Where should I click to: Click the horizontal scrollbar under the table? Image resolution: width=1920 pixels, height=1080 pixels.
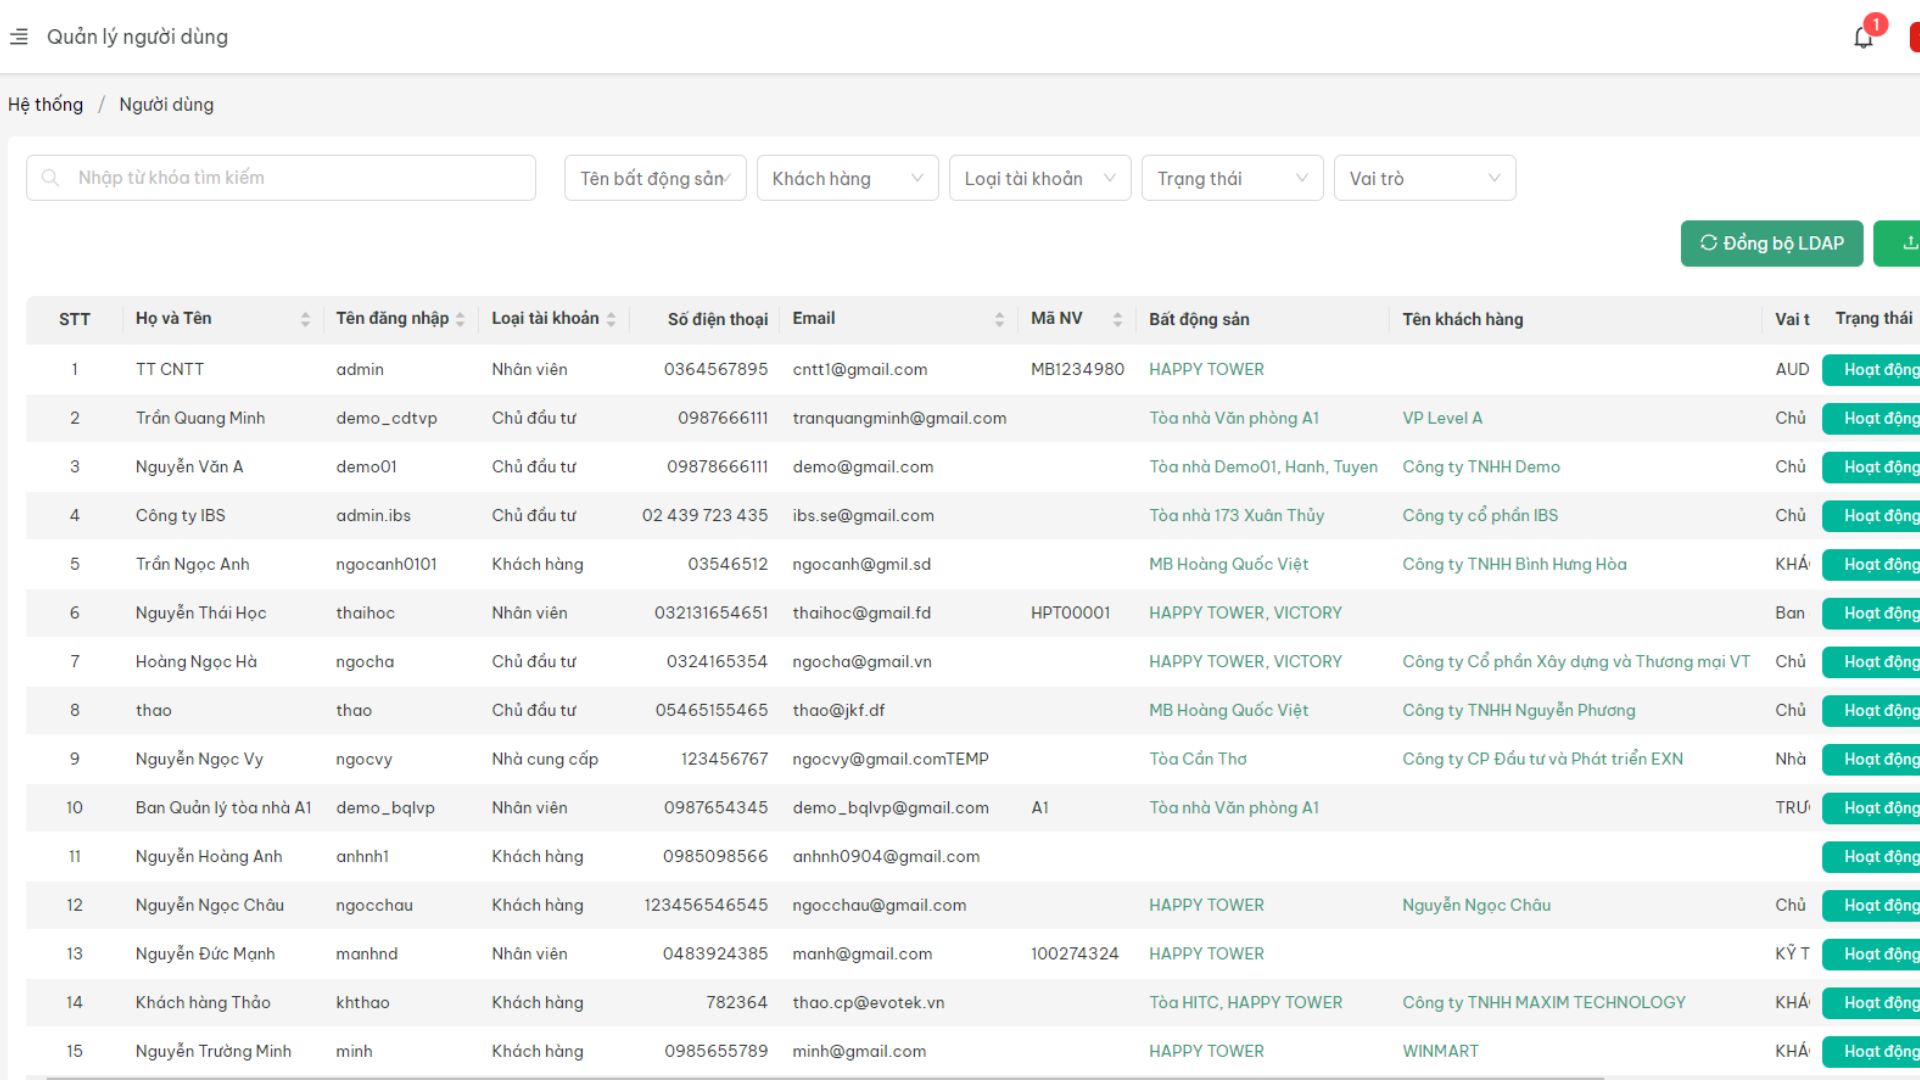pyautogui.click(x=825, y=1077)
